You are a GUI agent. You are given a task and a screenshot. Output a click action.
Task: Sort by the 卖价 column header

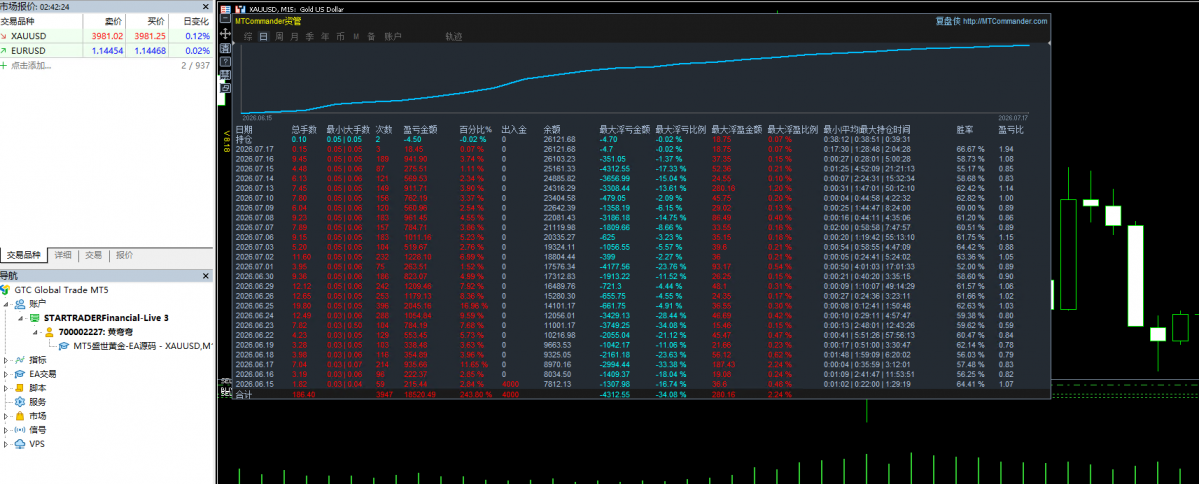pos(111,21)
